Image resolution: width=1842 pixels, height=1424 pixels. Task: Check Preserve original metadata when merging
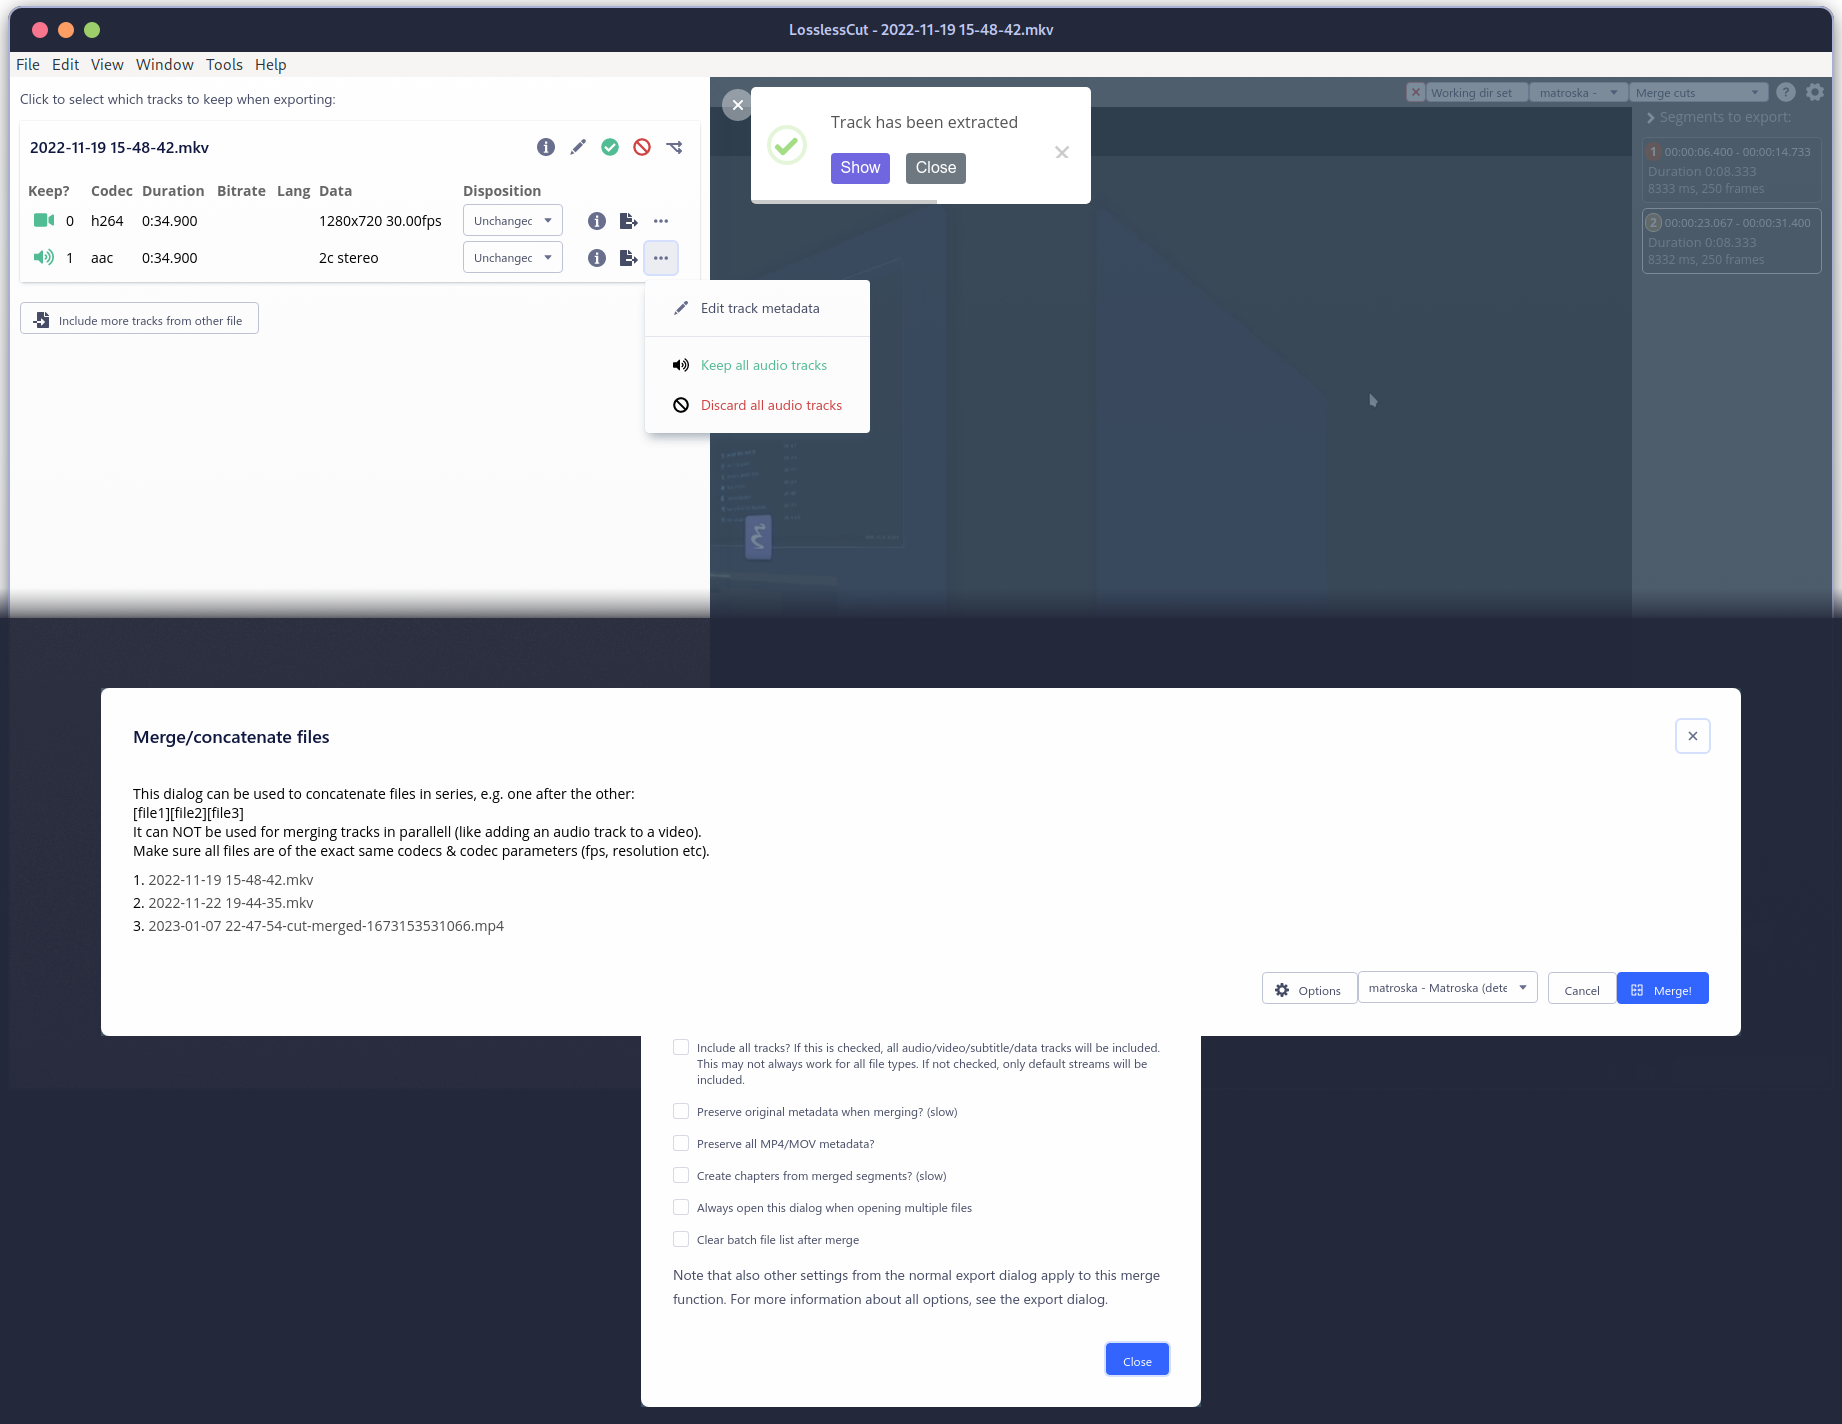681,1111
